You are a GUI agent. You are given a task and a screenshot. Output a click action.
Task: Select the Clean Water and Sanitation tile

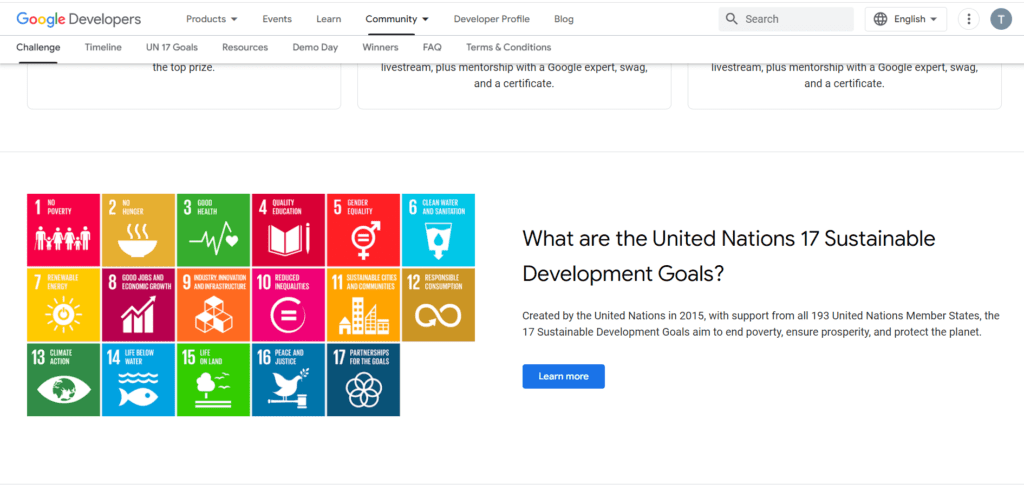(x=438, y=230)
